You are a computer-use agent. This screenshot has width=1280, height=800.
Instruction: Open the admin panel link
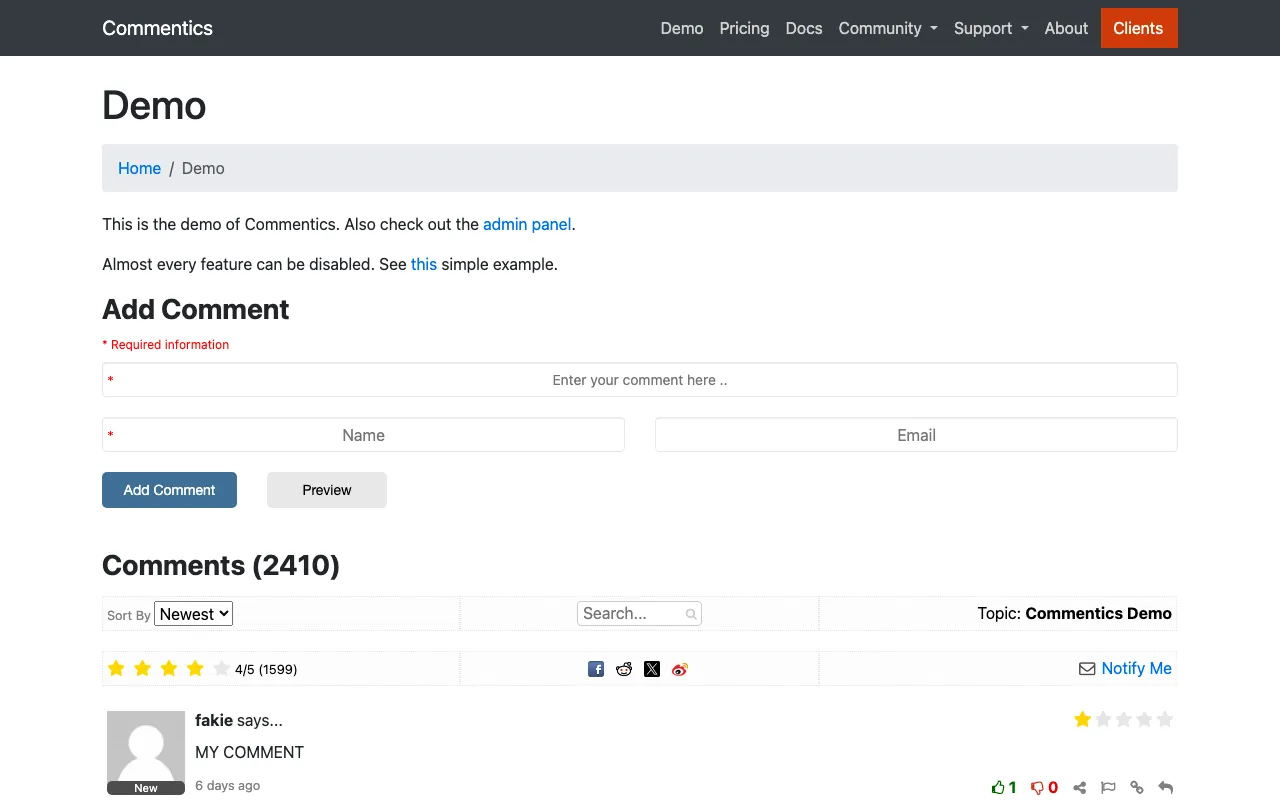(527, 224)
